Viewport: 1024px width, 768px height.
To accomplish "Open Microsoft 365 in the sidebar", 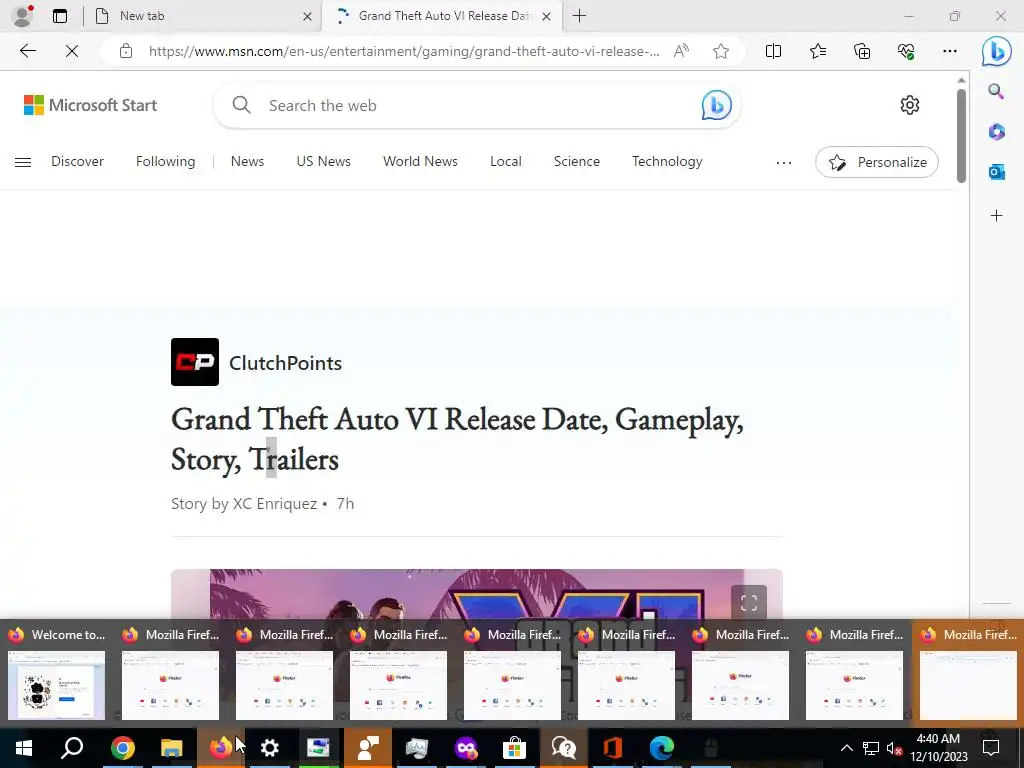I will pos(996,132).
